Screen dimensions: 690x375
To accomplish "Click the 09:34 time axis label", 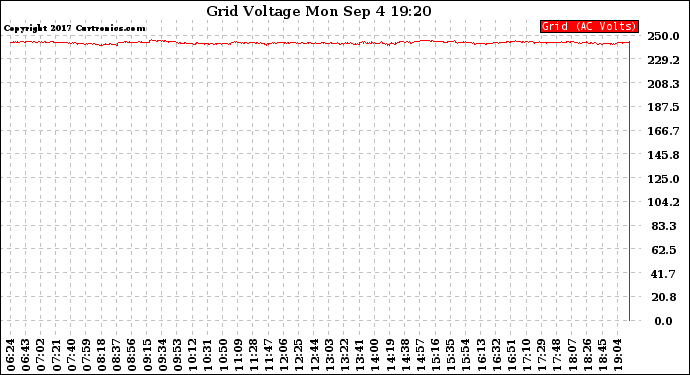I will pyautogui.click(x=162, y=355).
